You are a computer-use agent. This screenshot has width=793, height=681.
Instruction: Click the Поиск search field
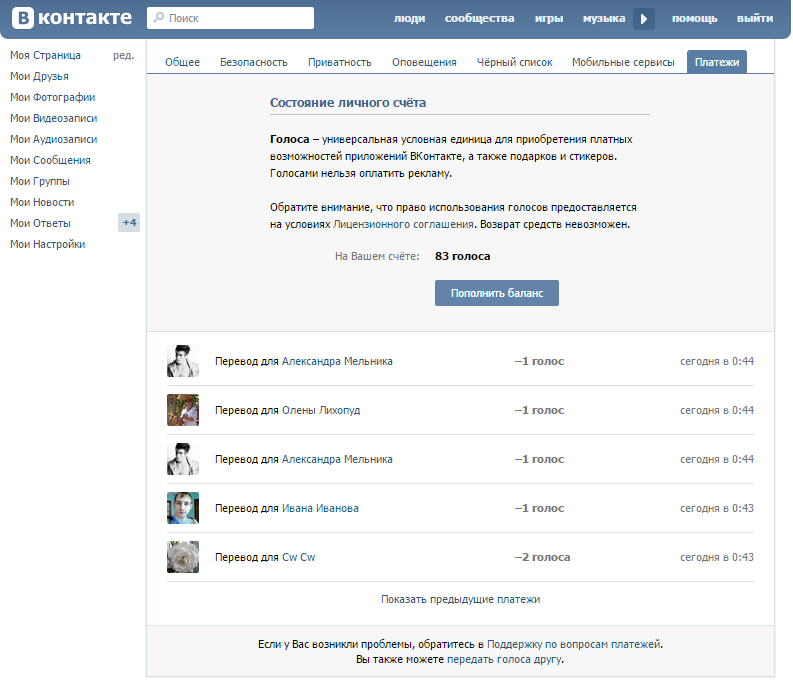pos(230,18)
